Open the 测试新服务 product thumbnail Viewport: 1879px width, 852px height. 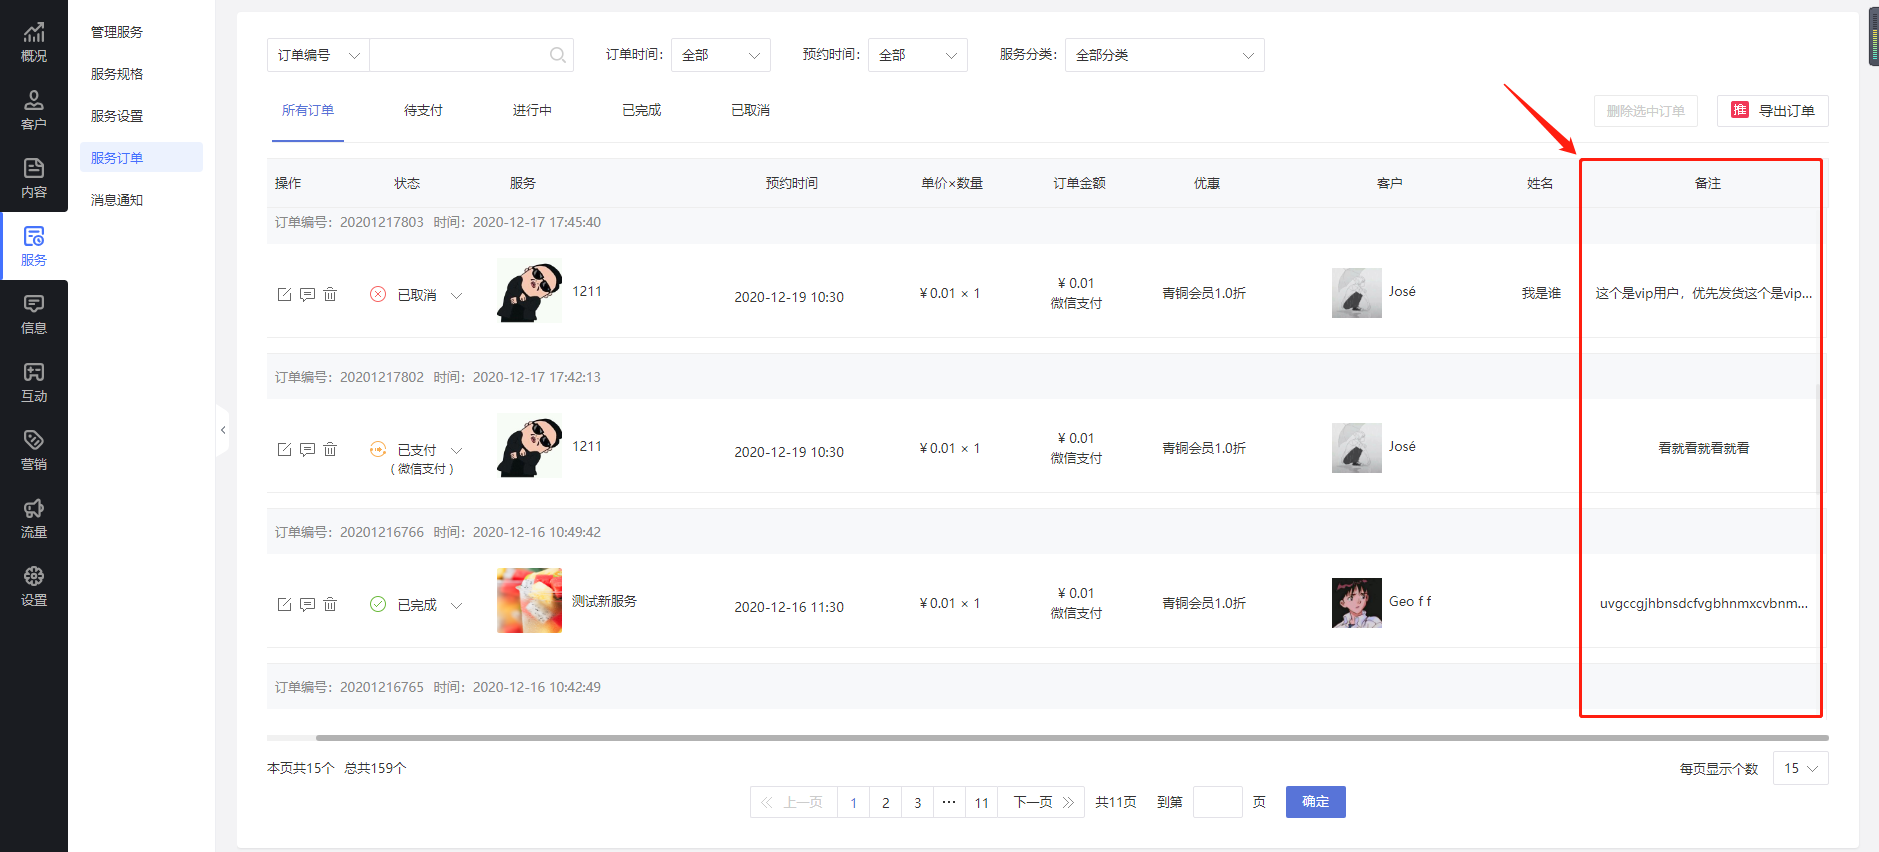pos(529,600)
